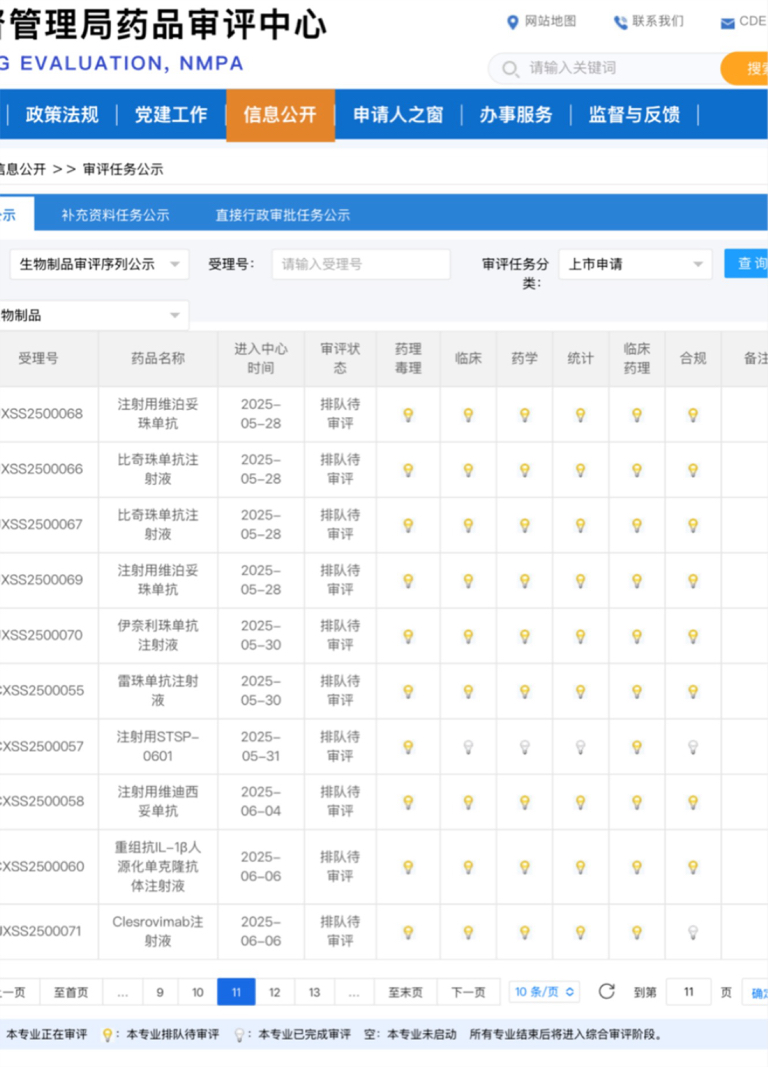Open the 10 条/页 page size selector

(x=544, y=992)
